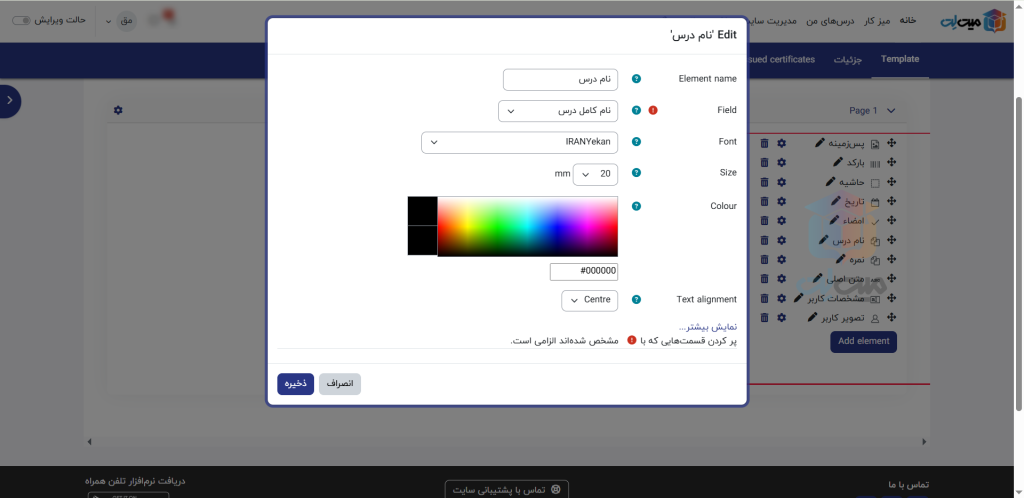Click the upper black colour swatch
The image size is (1024, 498).
click(x=422, y=211)
